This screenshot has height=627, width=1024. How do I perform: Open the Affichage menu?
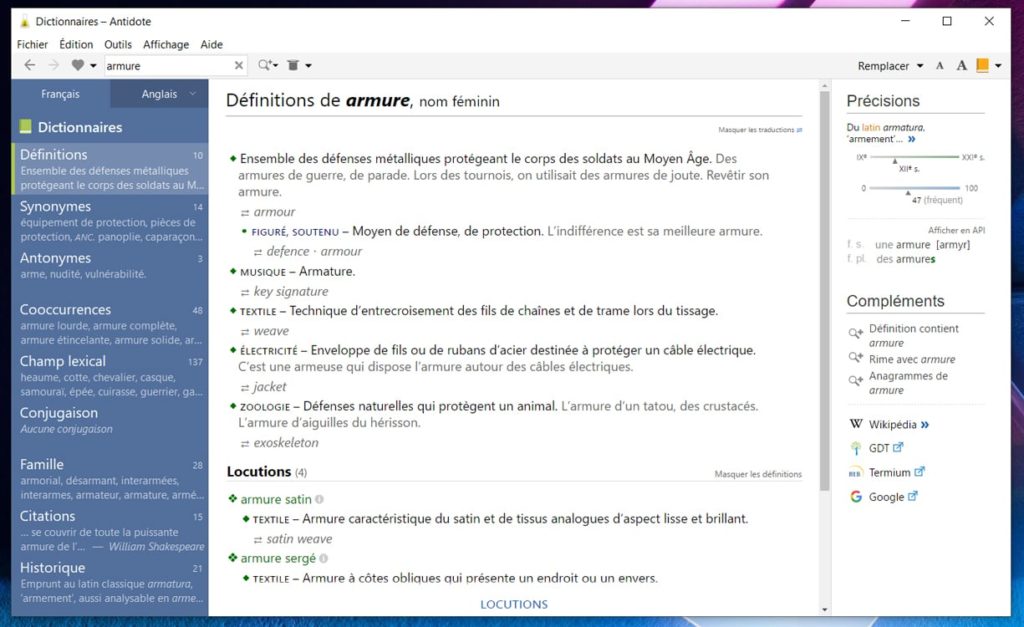(x=166, y=44)
